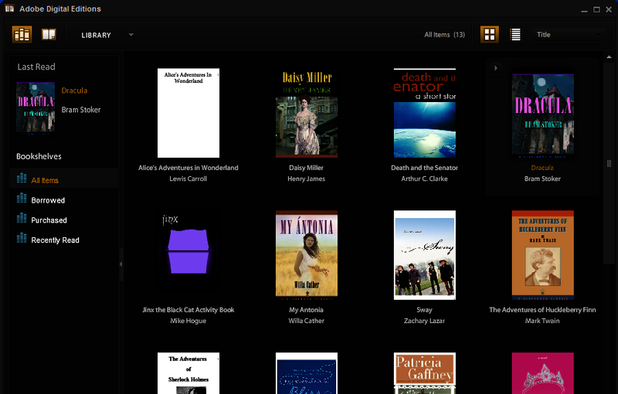
Task: Open Daisy Miller book cover
Action: pyautogui.click(x=307, y=113)
